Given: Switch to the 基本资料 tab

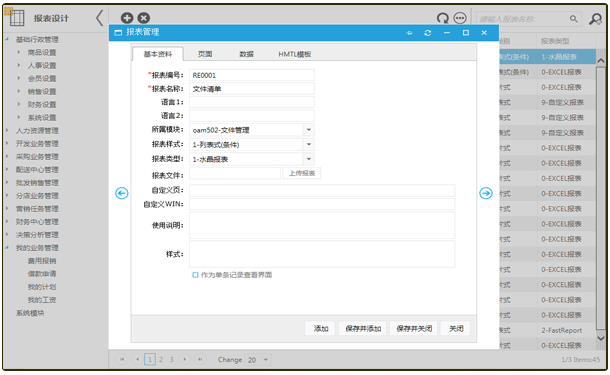Looking at the screenshot, I should 158,54.
